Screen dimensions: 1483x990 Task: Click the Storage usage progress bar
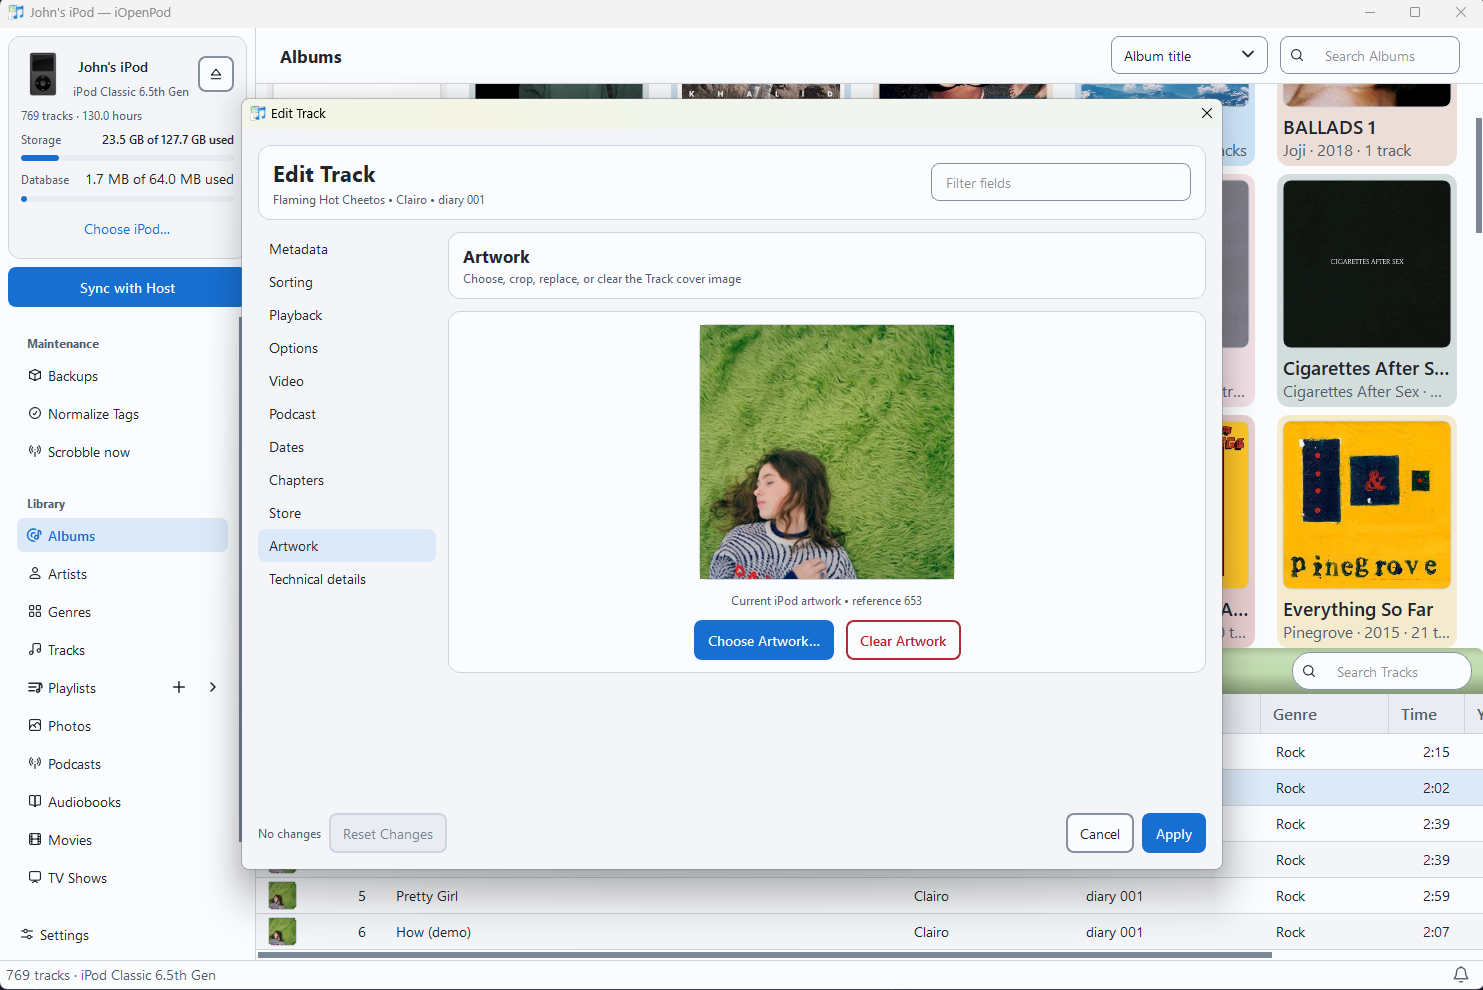coord(127,158)
